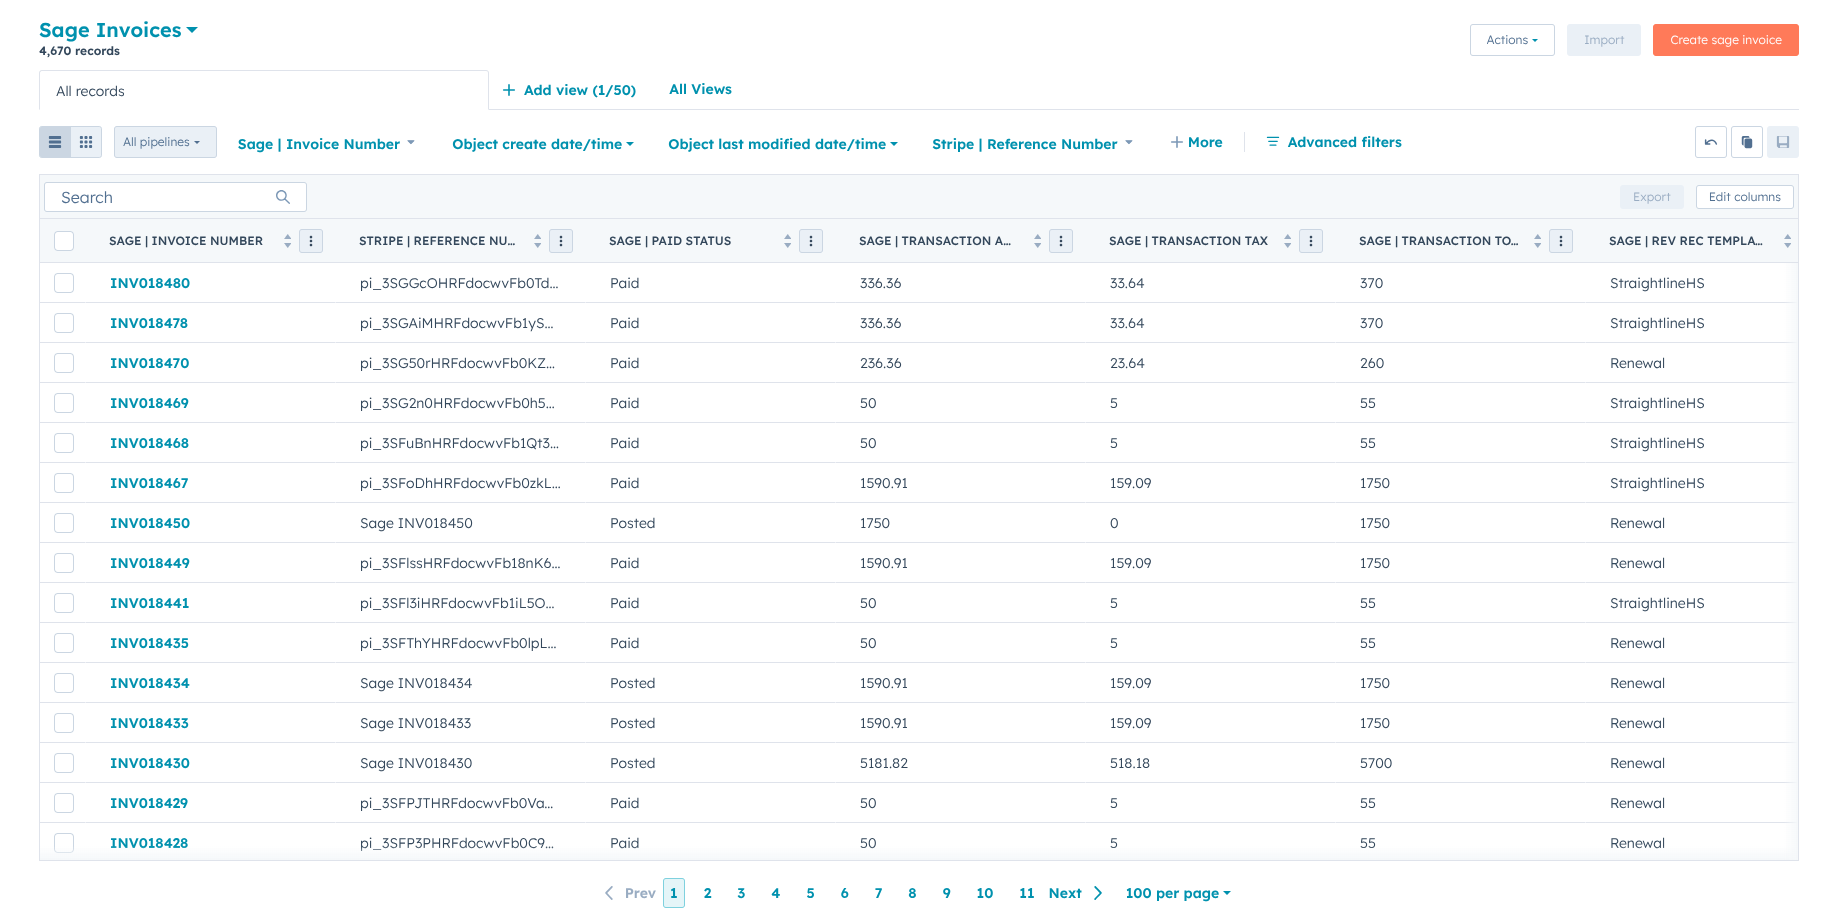Click the clone view copy icon

[1746, 142]
